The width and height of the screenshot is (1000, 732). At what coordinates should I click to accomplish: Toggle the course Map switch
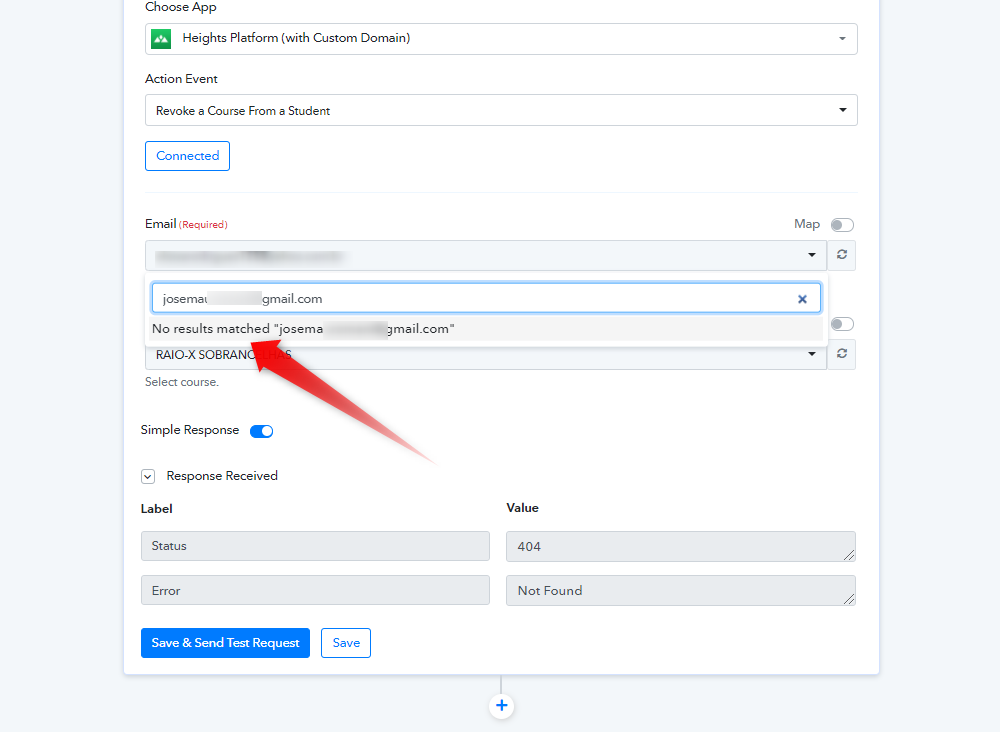(842, 324)
